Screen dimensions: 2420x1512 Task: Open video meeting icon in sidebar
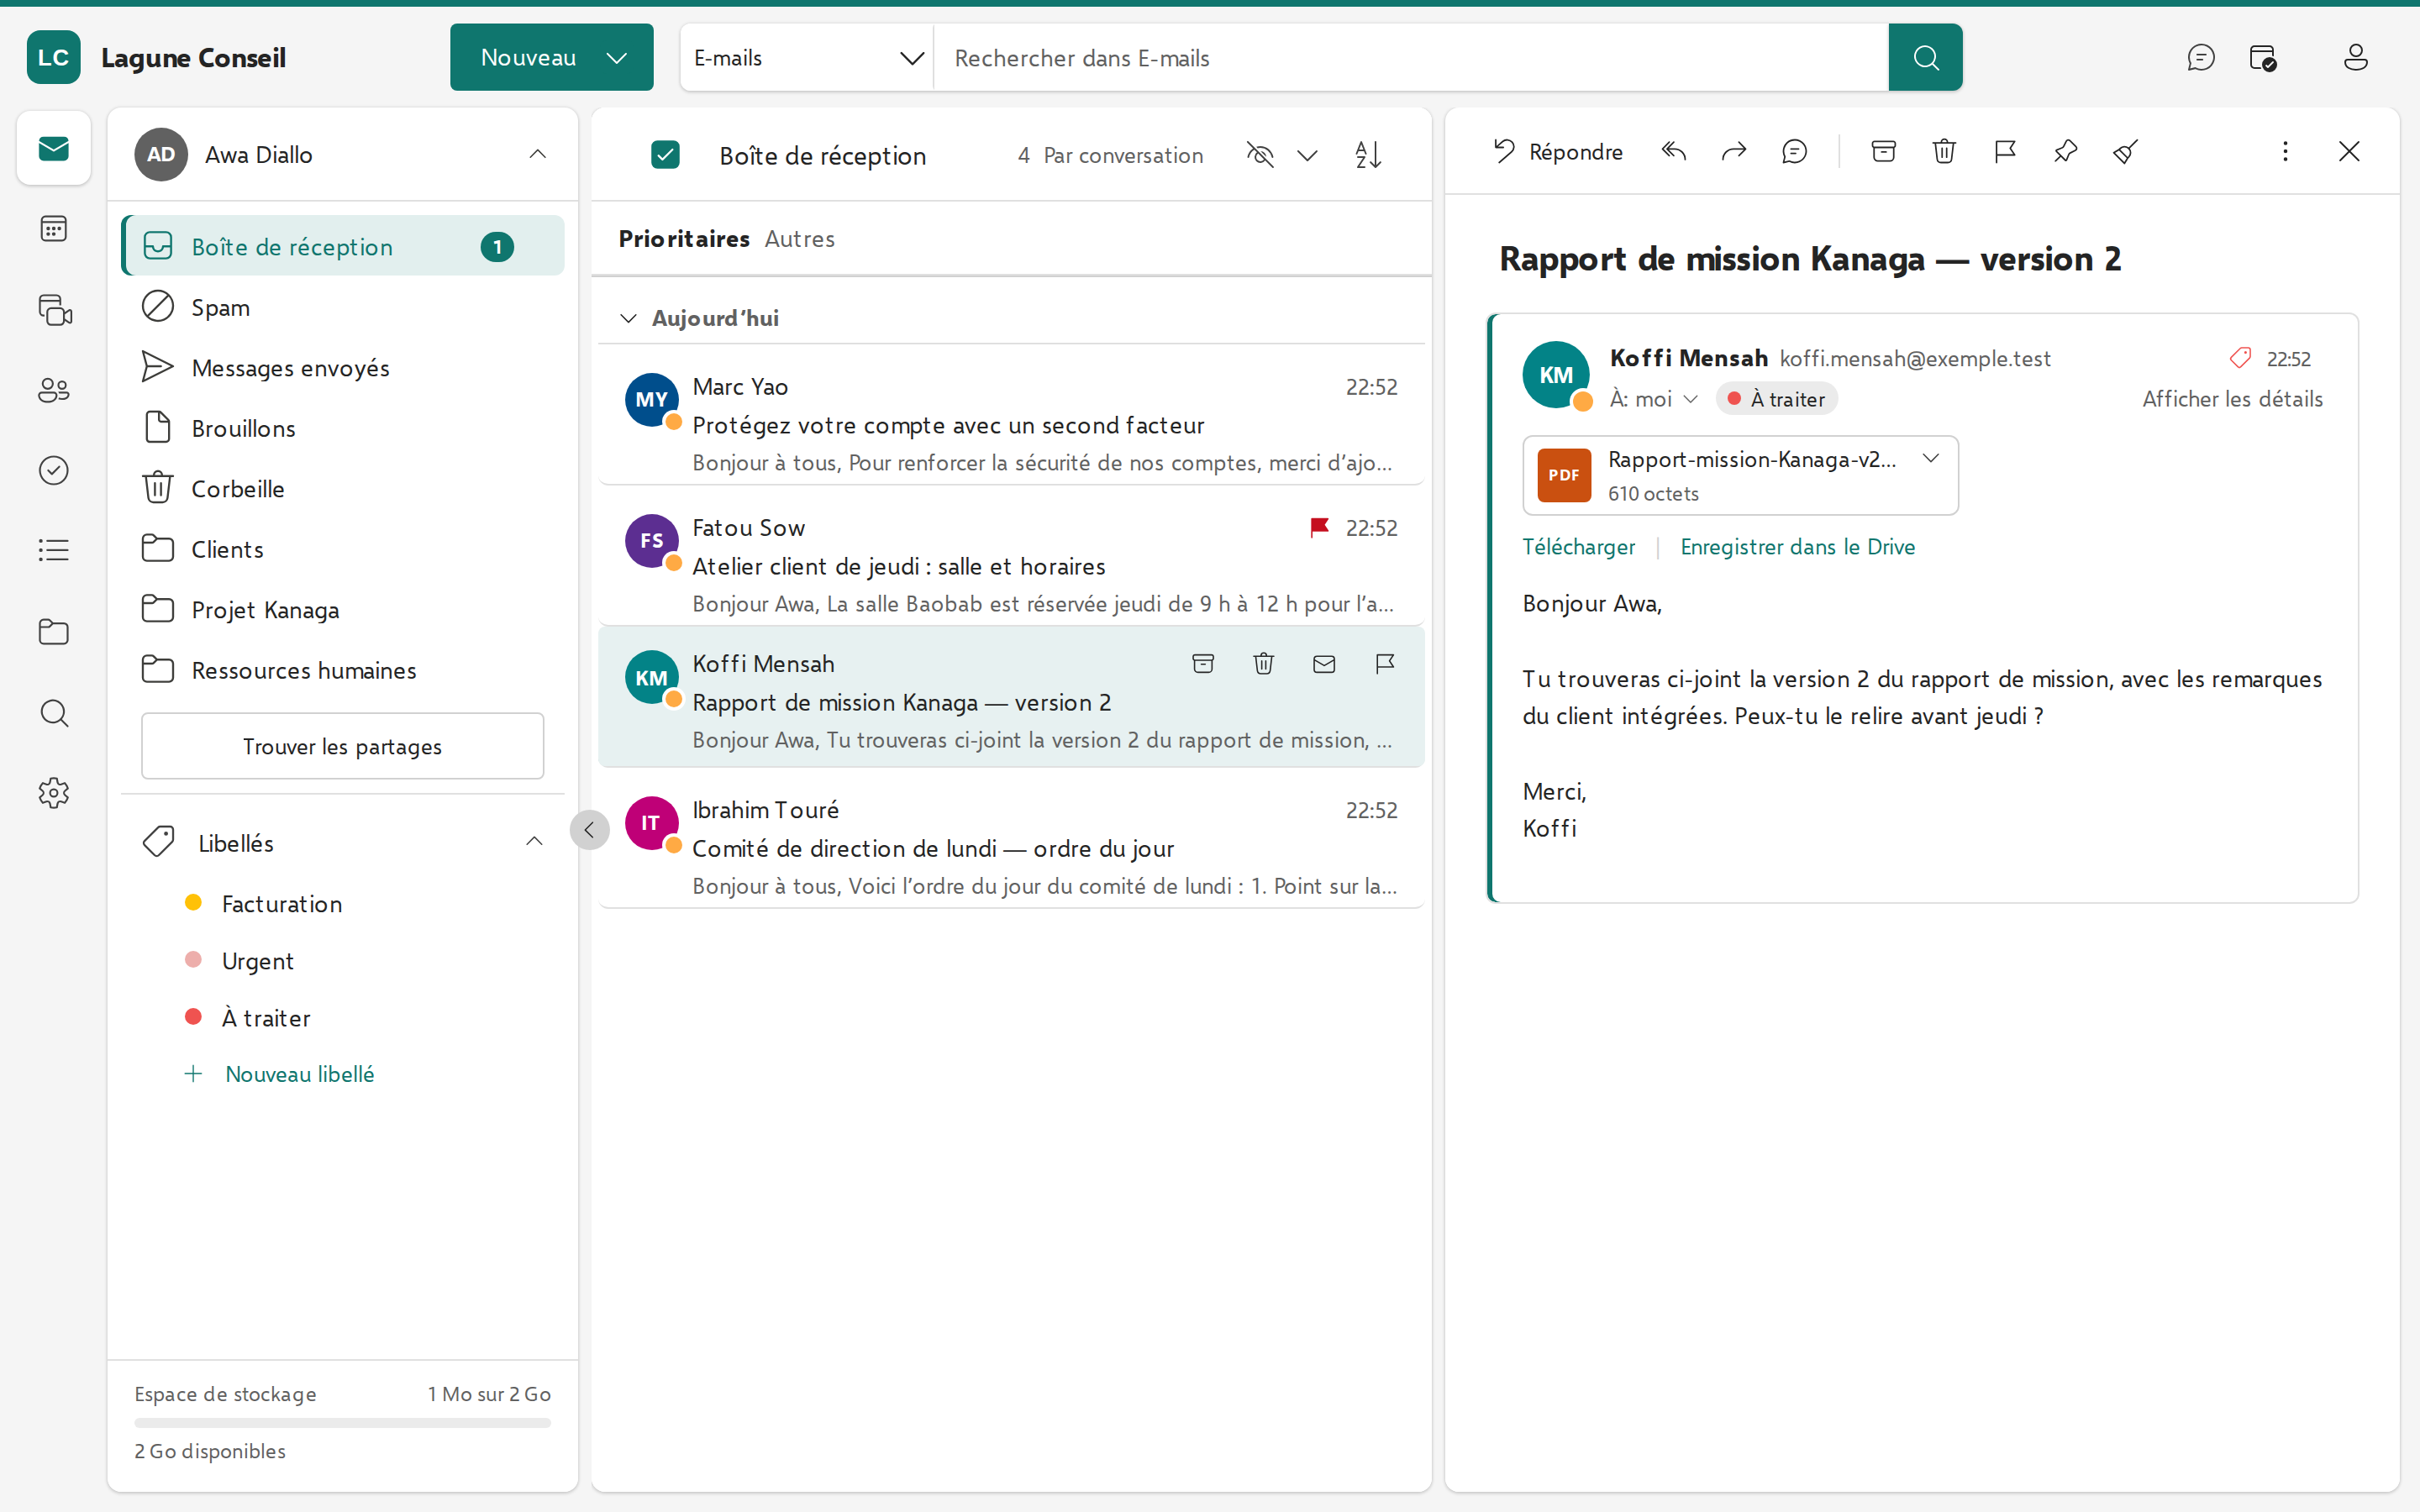tap(54, 310)
